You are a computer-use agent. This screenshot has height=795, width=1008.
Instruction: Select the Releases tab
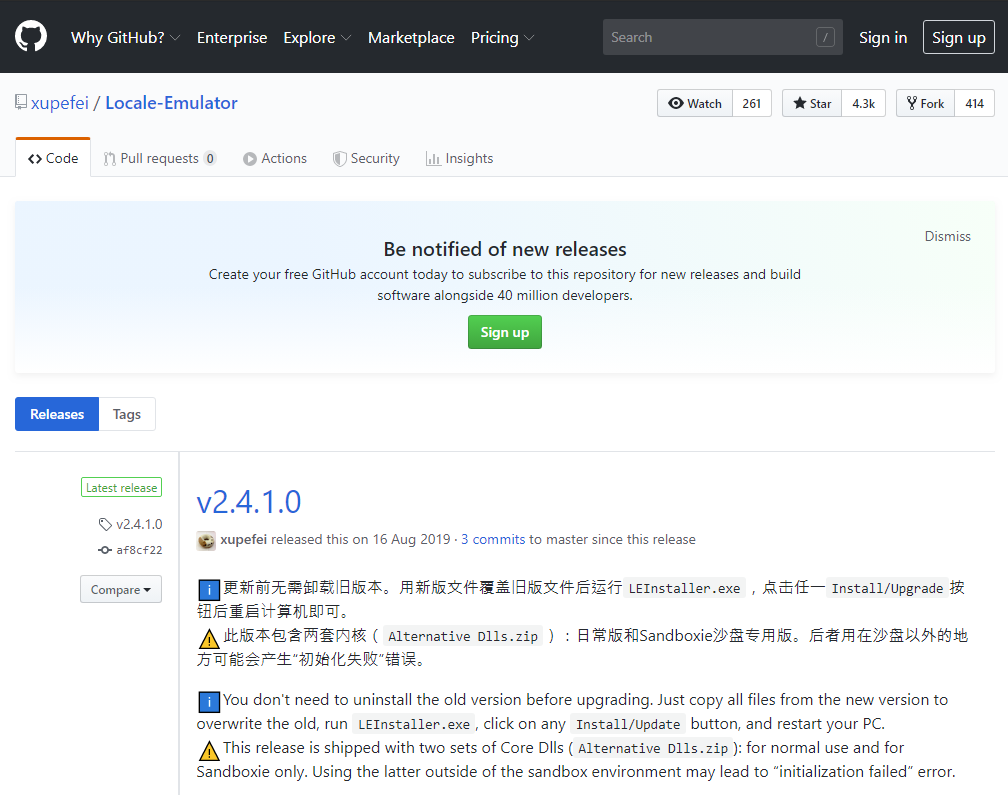tap(57, 414)
